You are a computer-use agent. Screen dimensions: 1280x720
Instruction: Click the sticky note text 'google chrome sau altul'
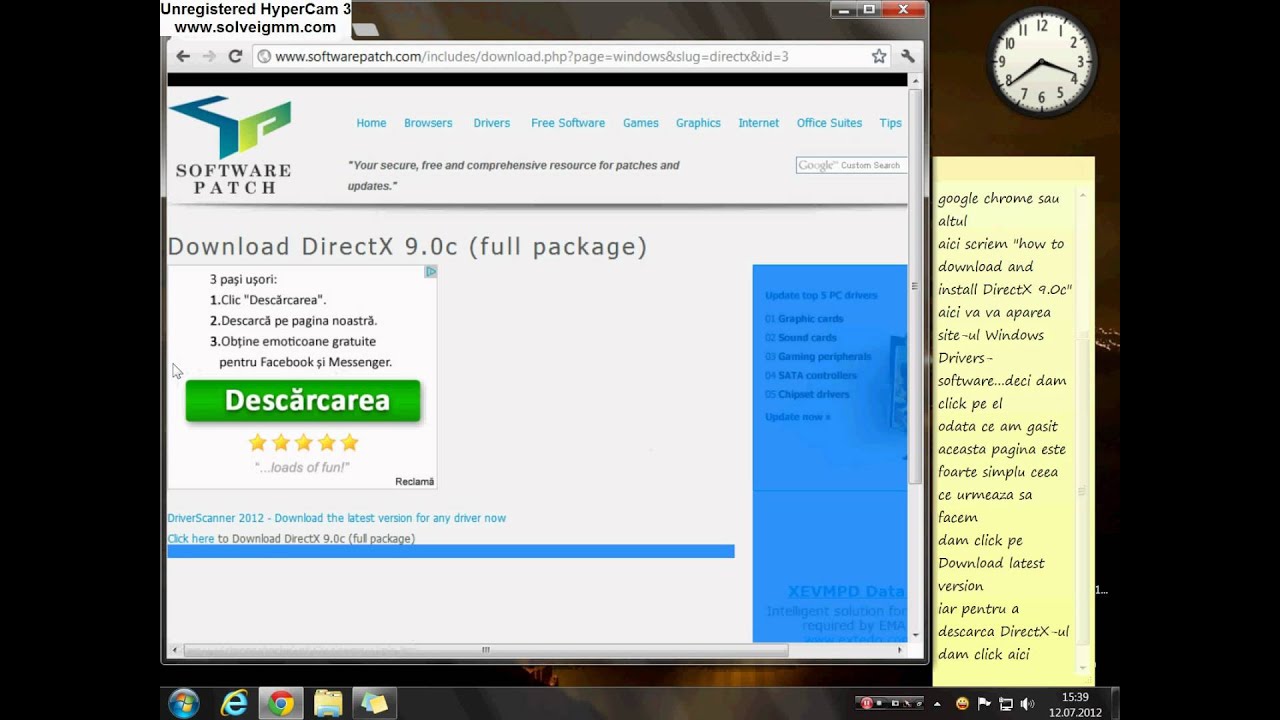tap(998, 209)
